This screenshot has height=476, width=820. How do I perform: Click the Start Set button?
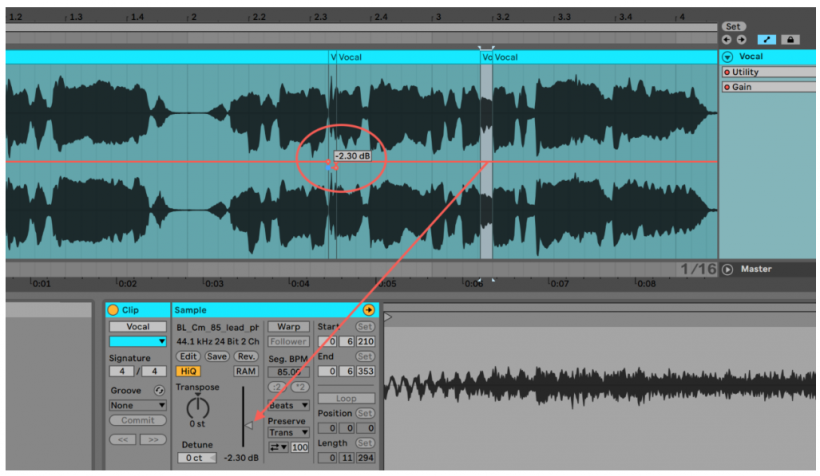(365, 326)
